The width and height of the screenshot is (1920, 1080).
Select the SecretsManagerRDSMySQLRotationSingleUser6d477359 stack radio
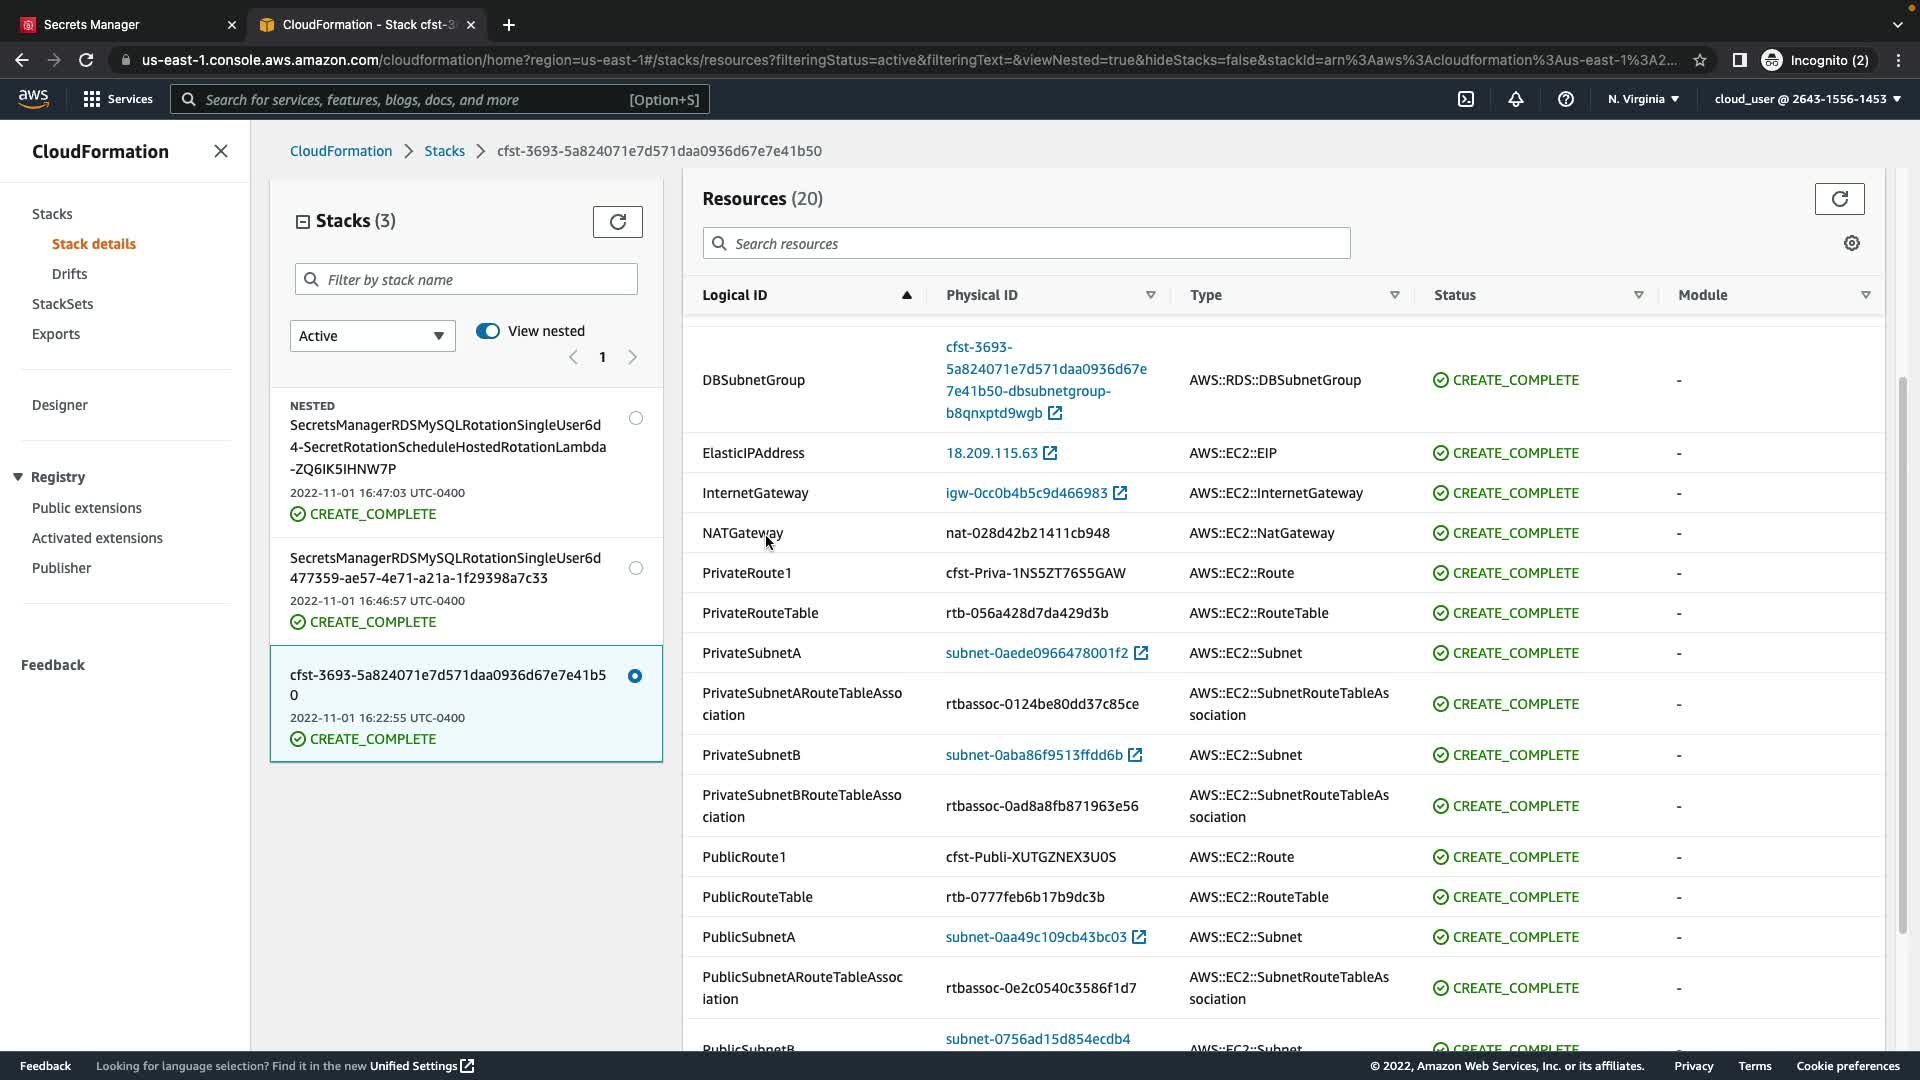click(x=636, y=568)
